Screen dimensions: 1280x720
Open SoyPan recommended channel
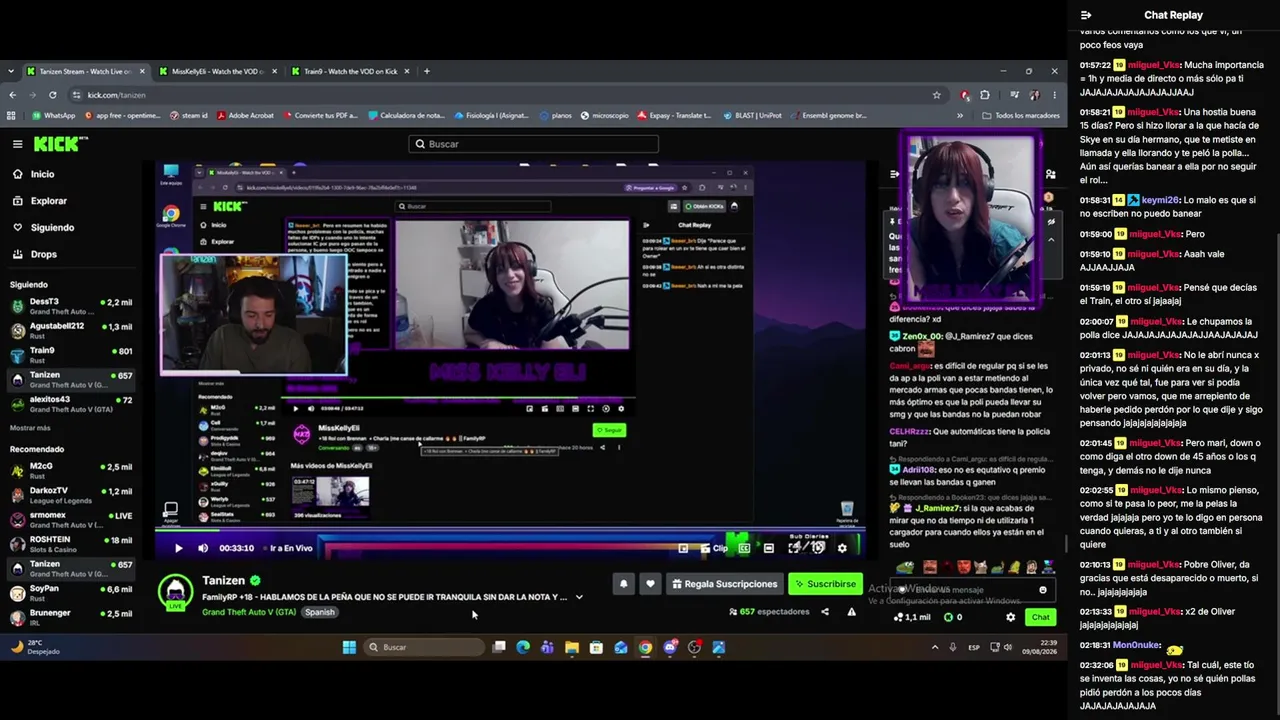click(x=70, y=594)
